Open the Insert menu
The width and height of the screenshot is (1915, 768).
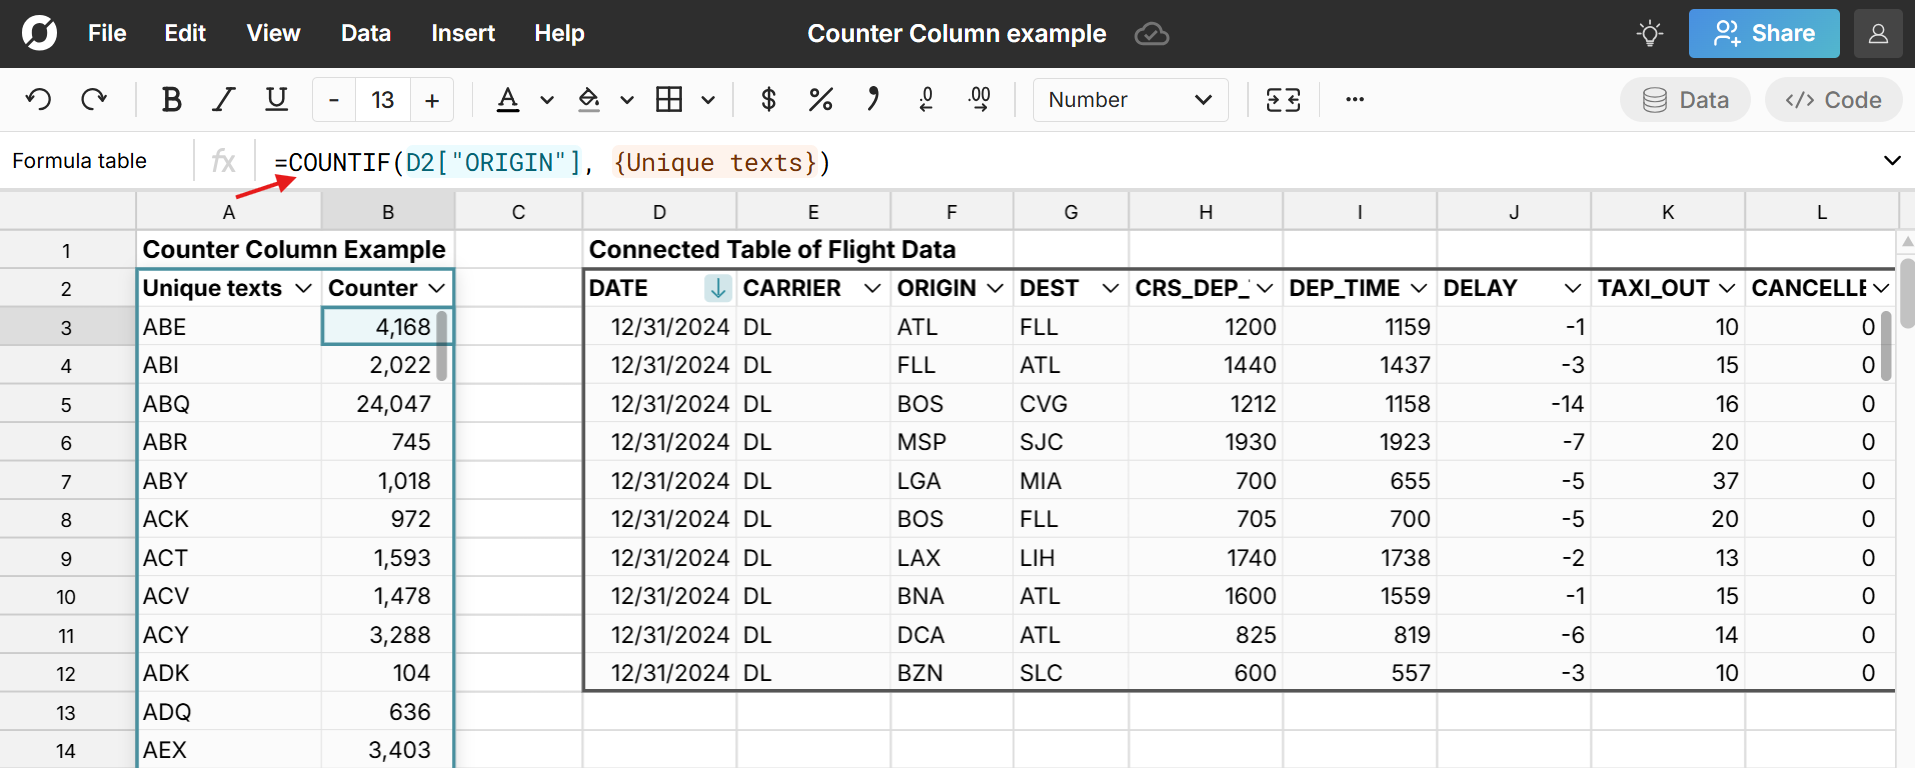(462, 34)
